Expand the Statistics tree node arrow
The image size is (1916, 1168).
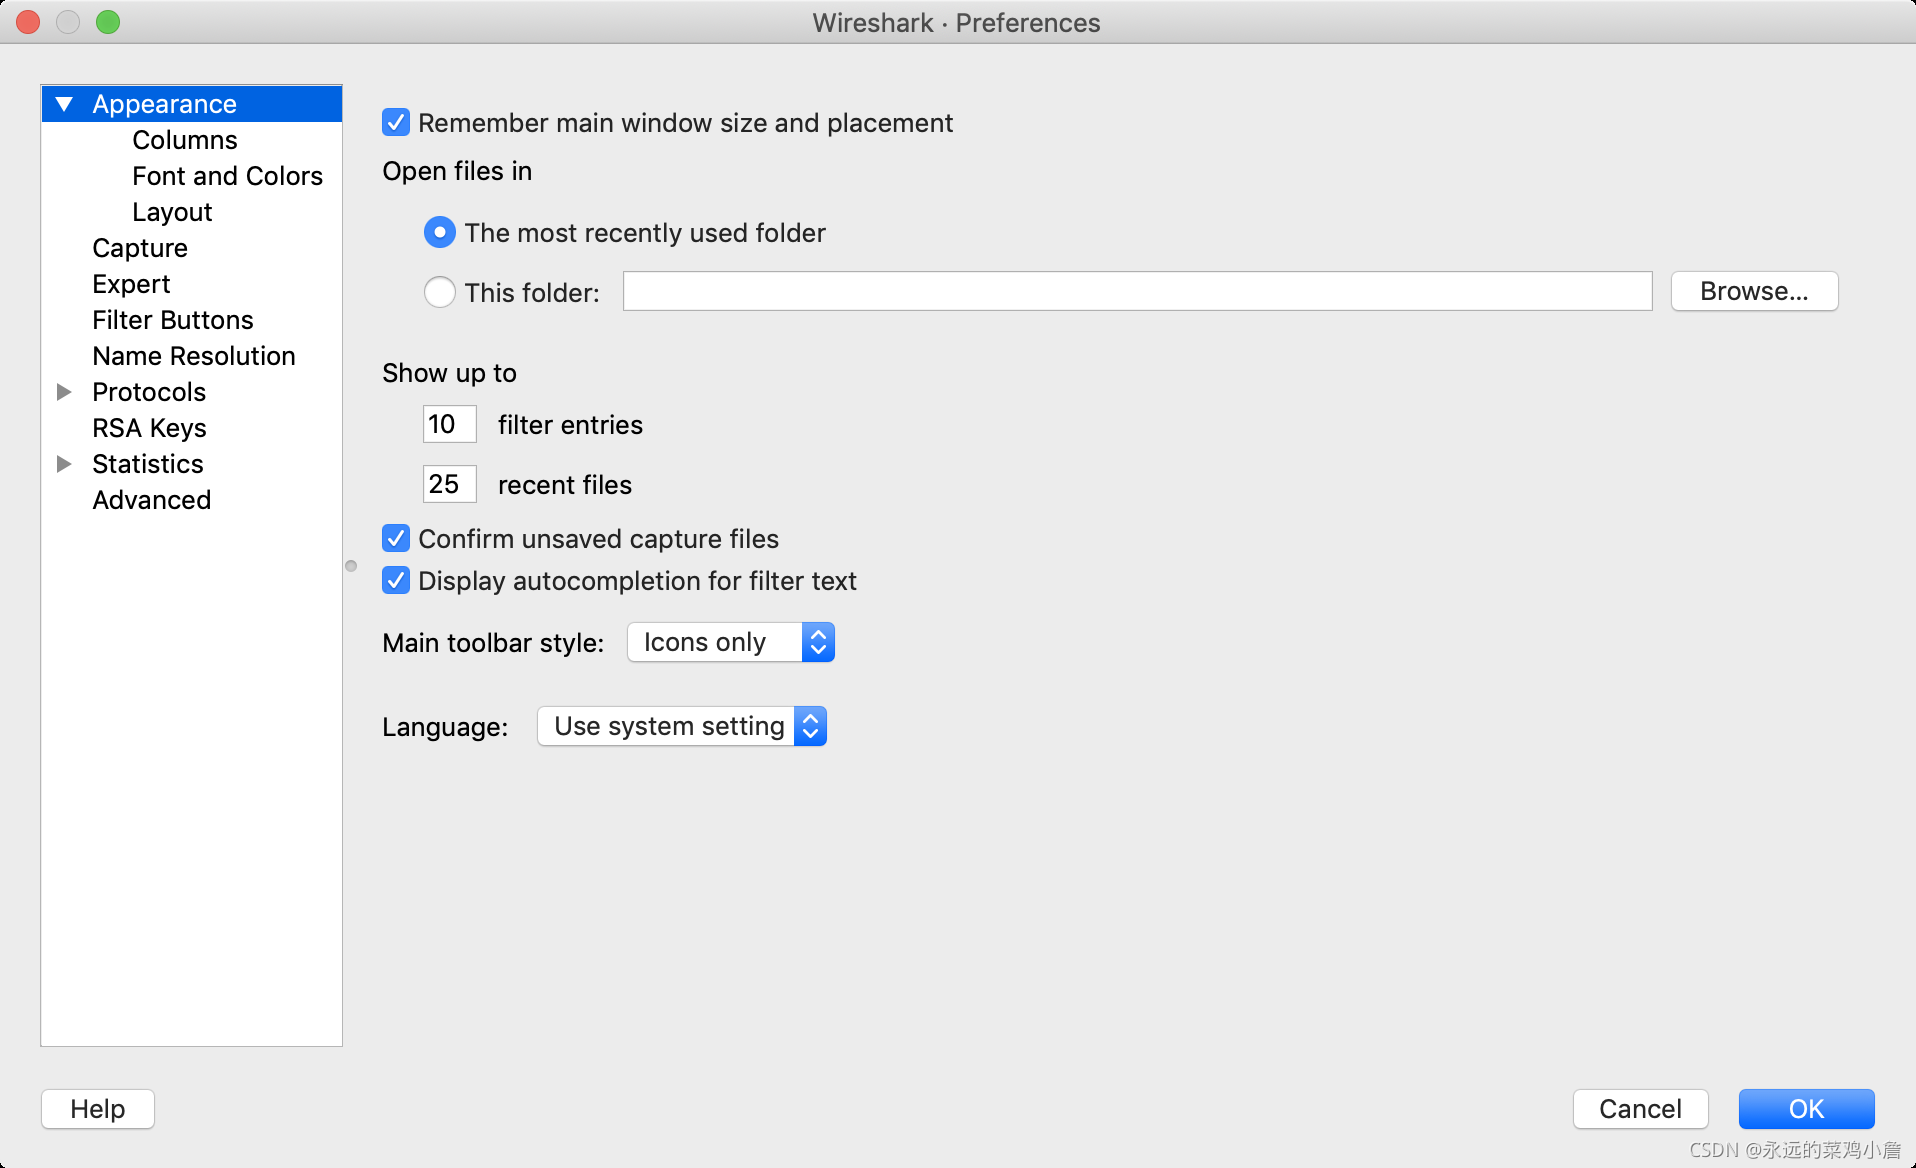click(64, 464)
